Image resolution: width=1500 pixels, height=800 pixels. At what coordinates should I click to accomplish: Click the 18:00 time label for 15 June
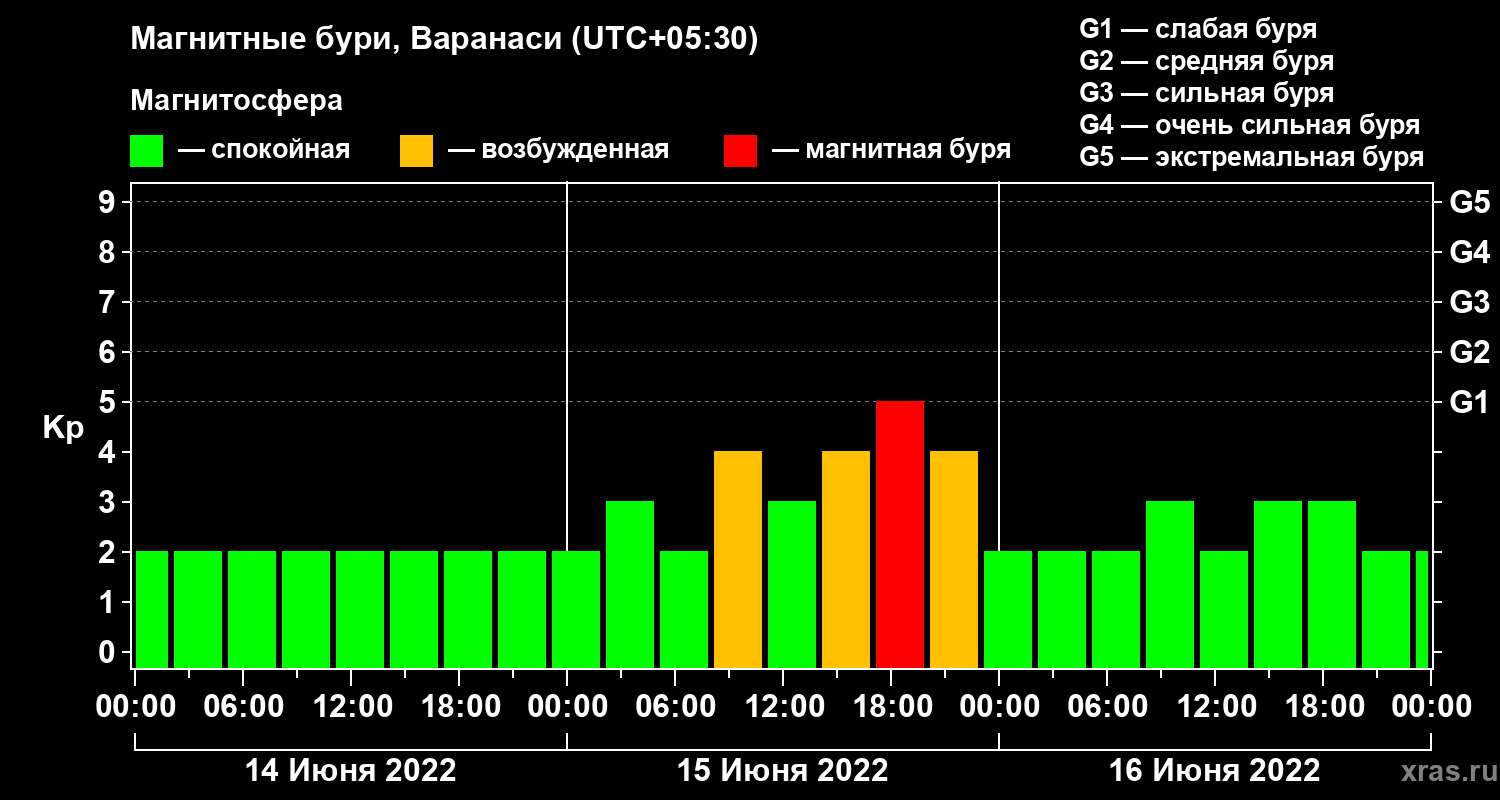[891, 707]
